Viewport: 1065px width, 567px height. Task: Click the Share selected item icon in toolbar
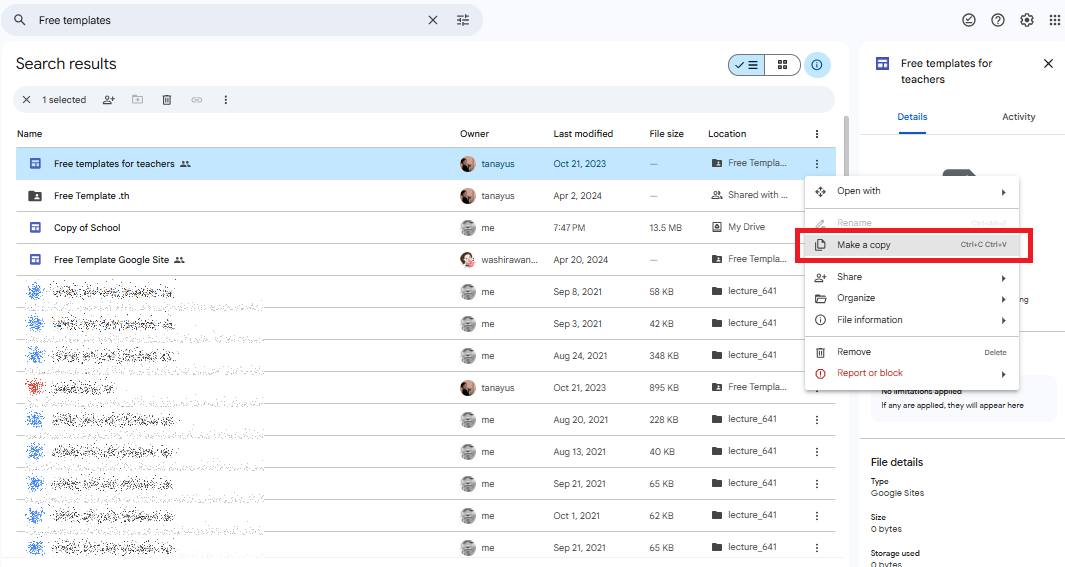(x=109, y=100)
